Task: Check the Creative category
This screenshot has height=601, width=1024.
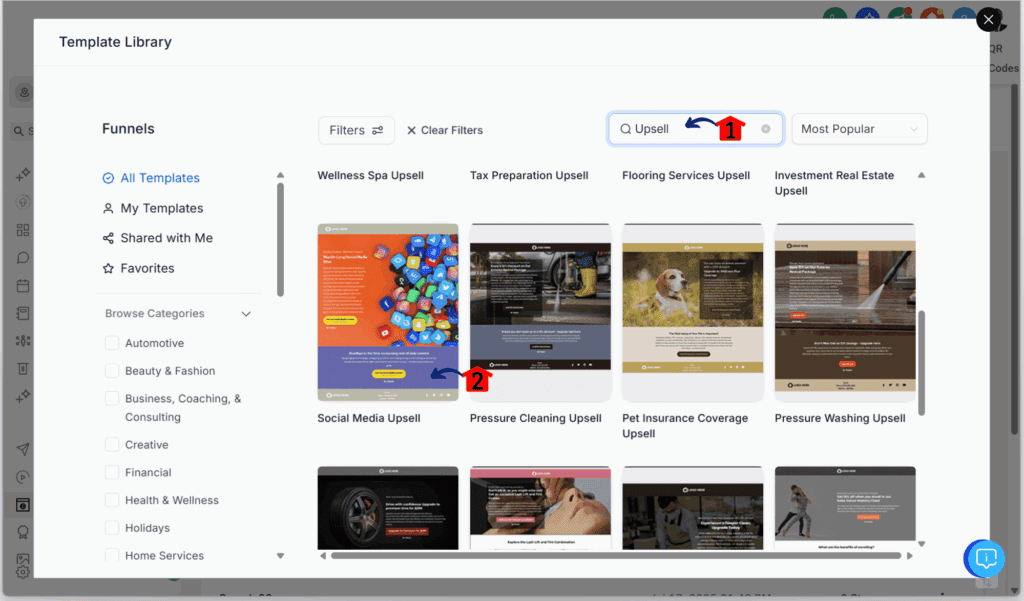Action: pyautogui.click(x=112, y=445)
